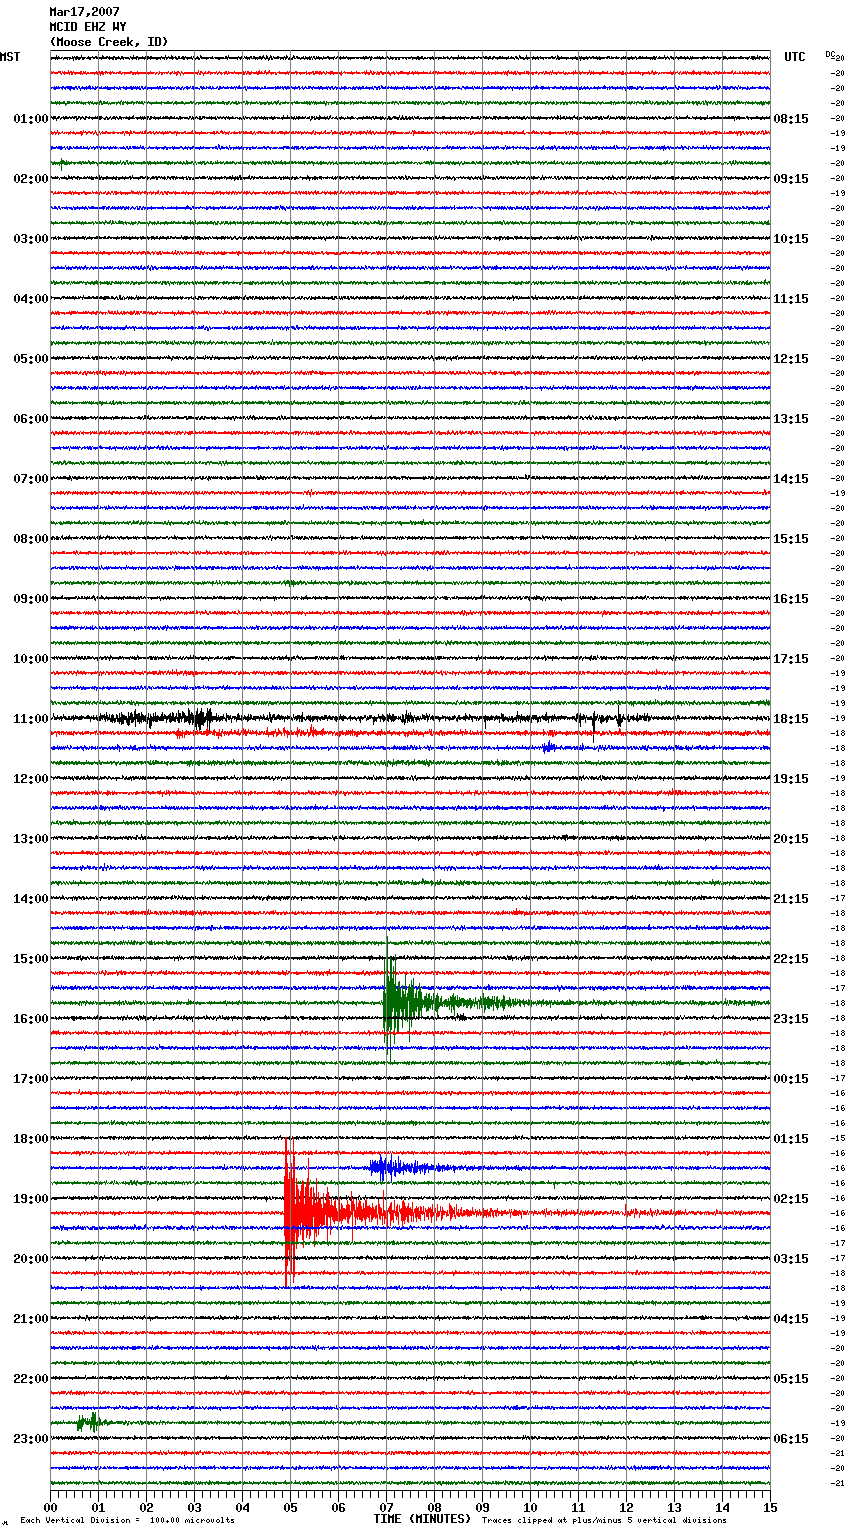This screenshot has width=850, height=1534.
Task: Click minute tick label '03' on time axis
Action: (194, 1506)
